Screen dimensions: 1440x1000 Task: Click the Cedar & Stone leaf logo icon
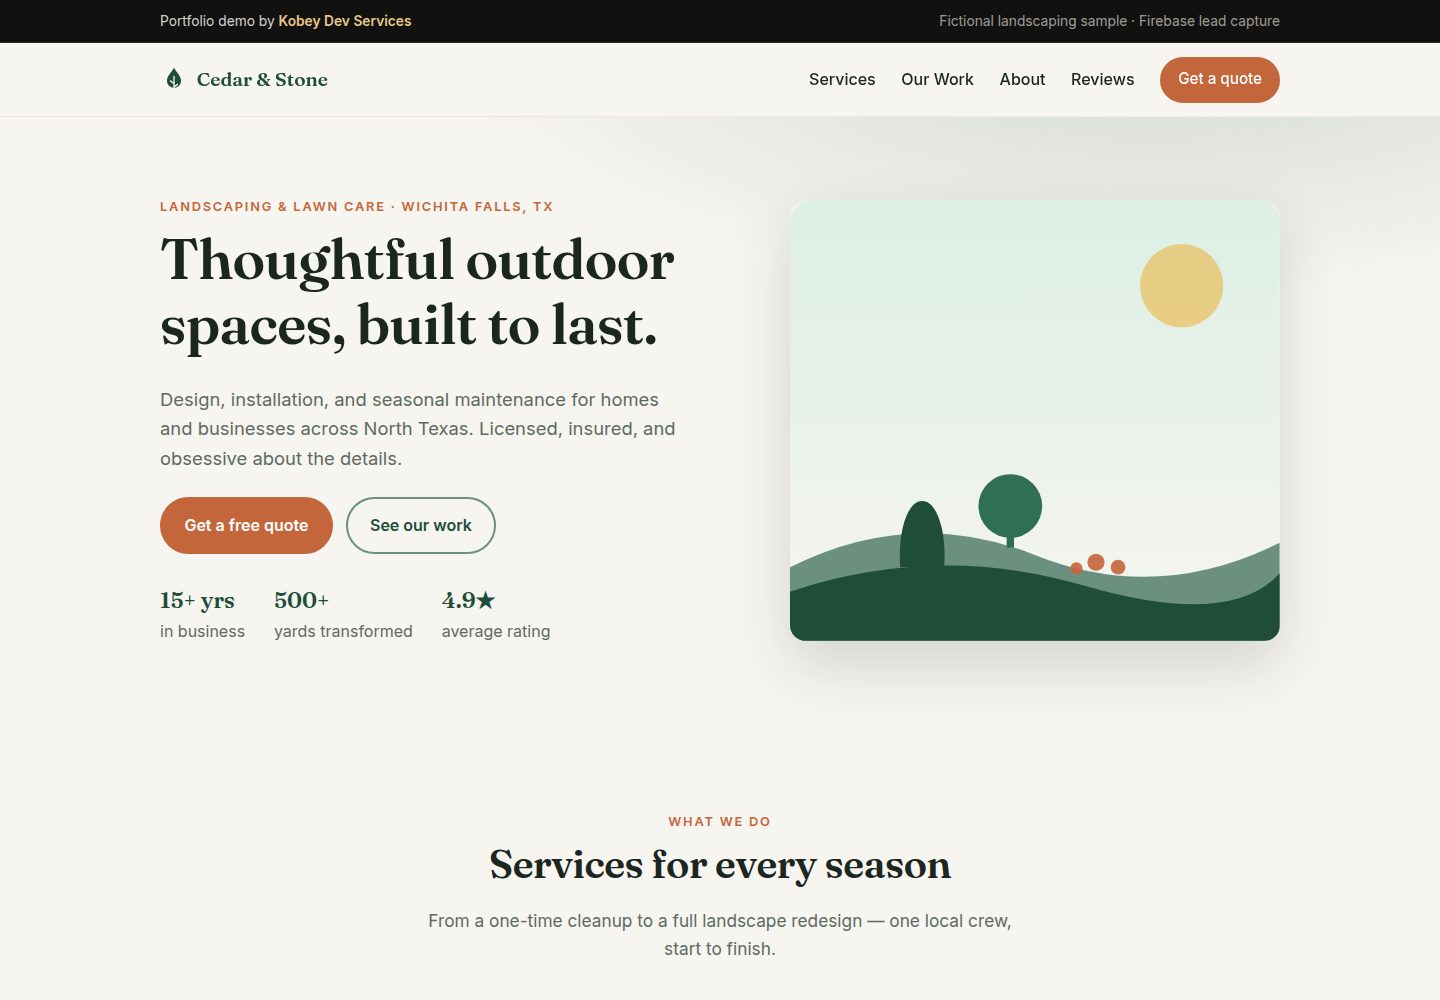click(x=174, y=78)
